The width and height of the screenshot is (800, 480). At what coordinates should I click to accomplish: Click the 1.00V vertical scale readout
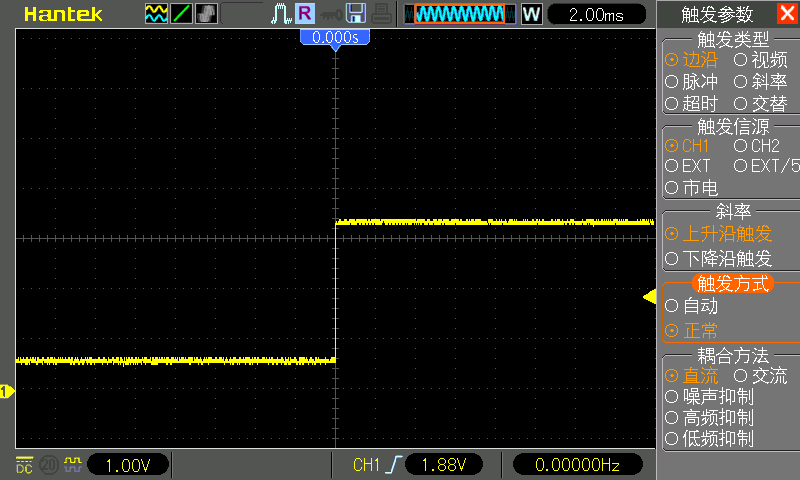tap(128, 464)
